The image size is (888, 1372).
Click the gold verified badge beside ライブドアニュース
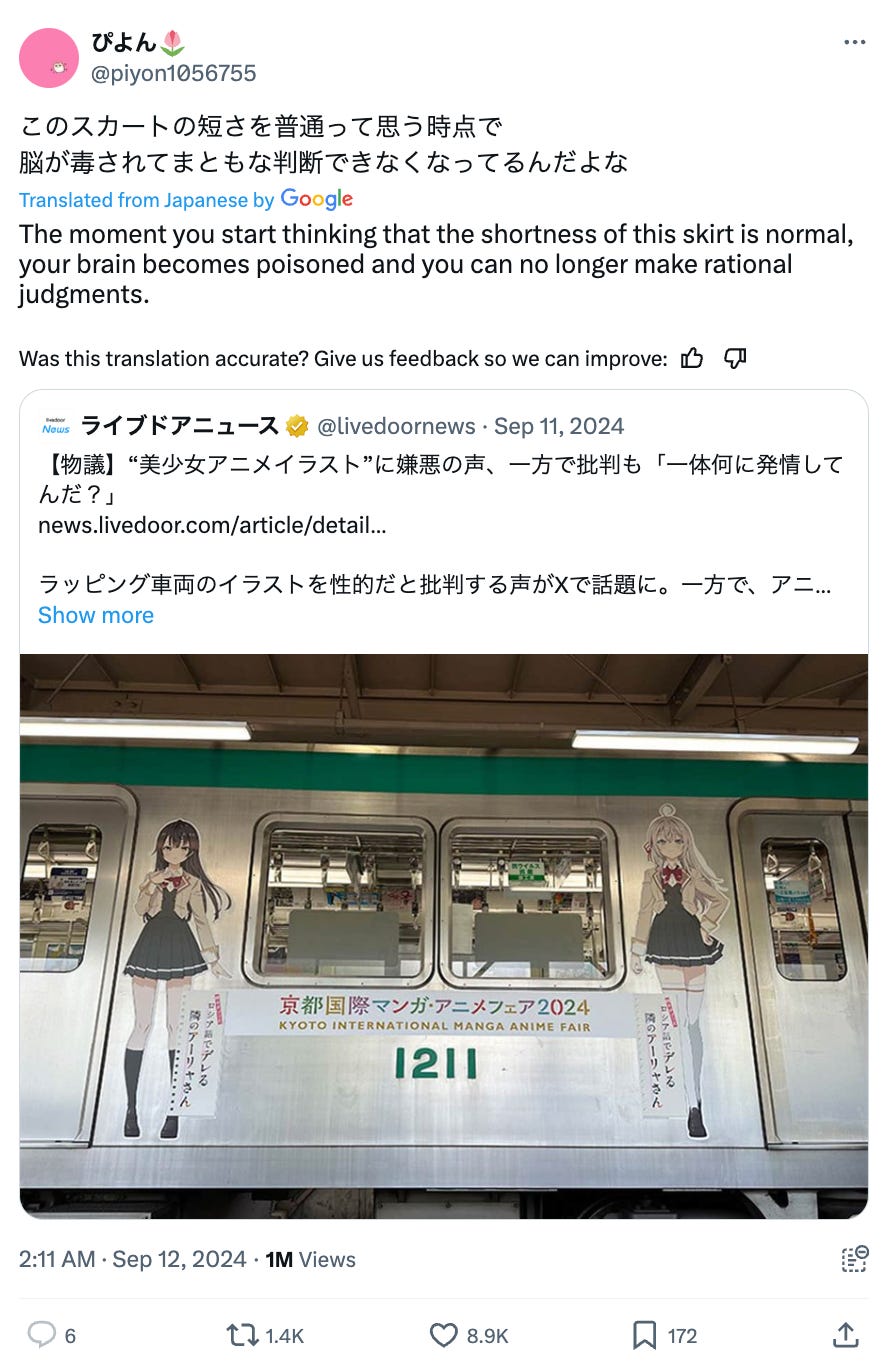tap(297, 427)
